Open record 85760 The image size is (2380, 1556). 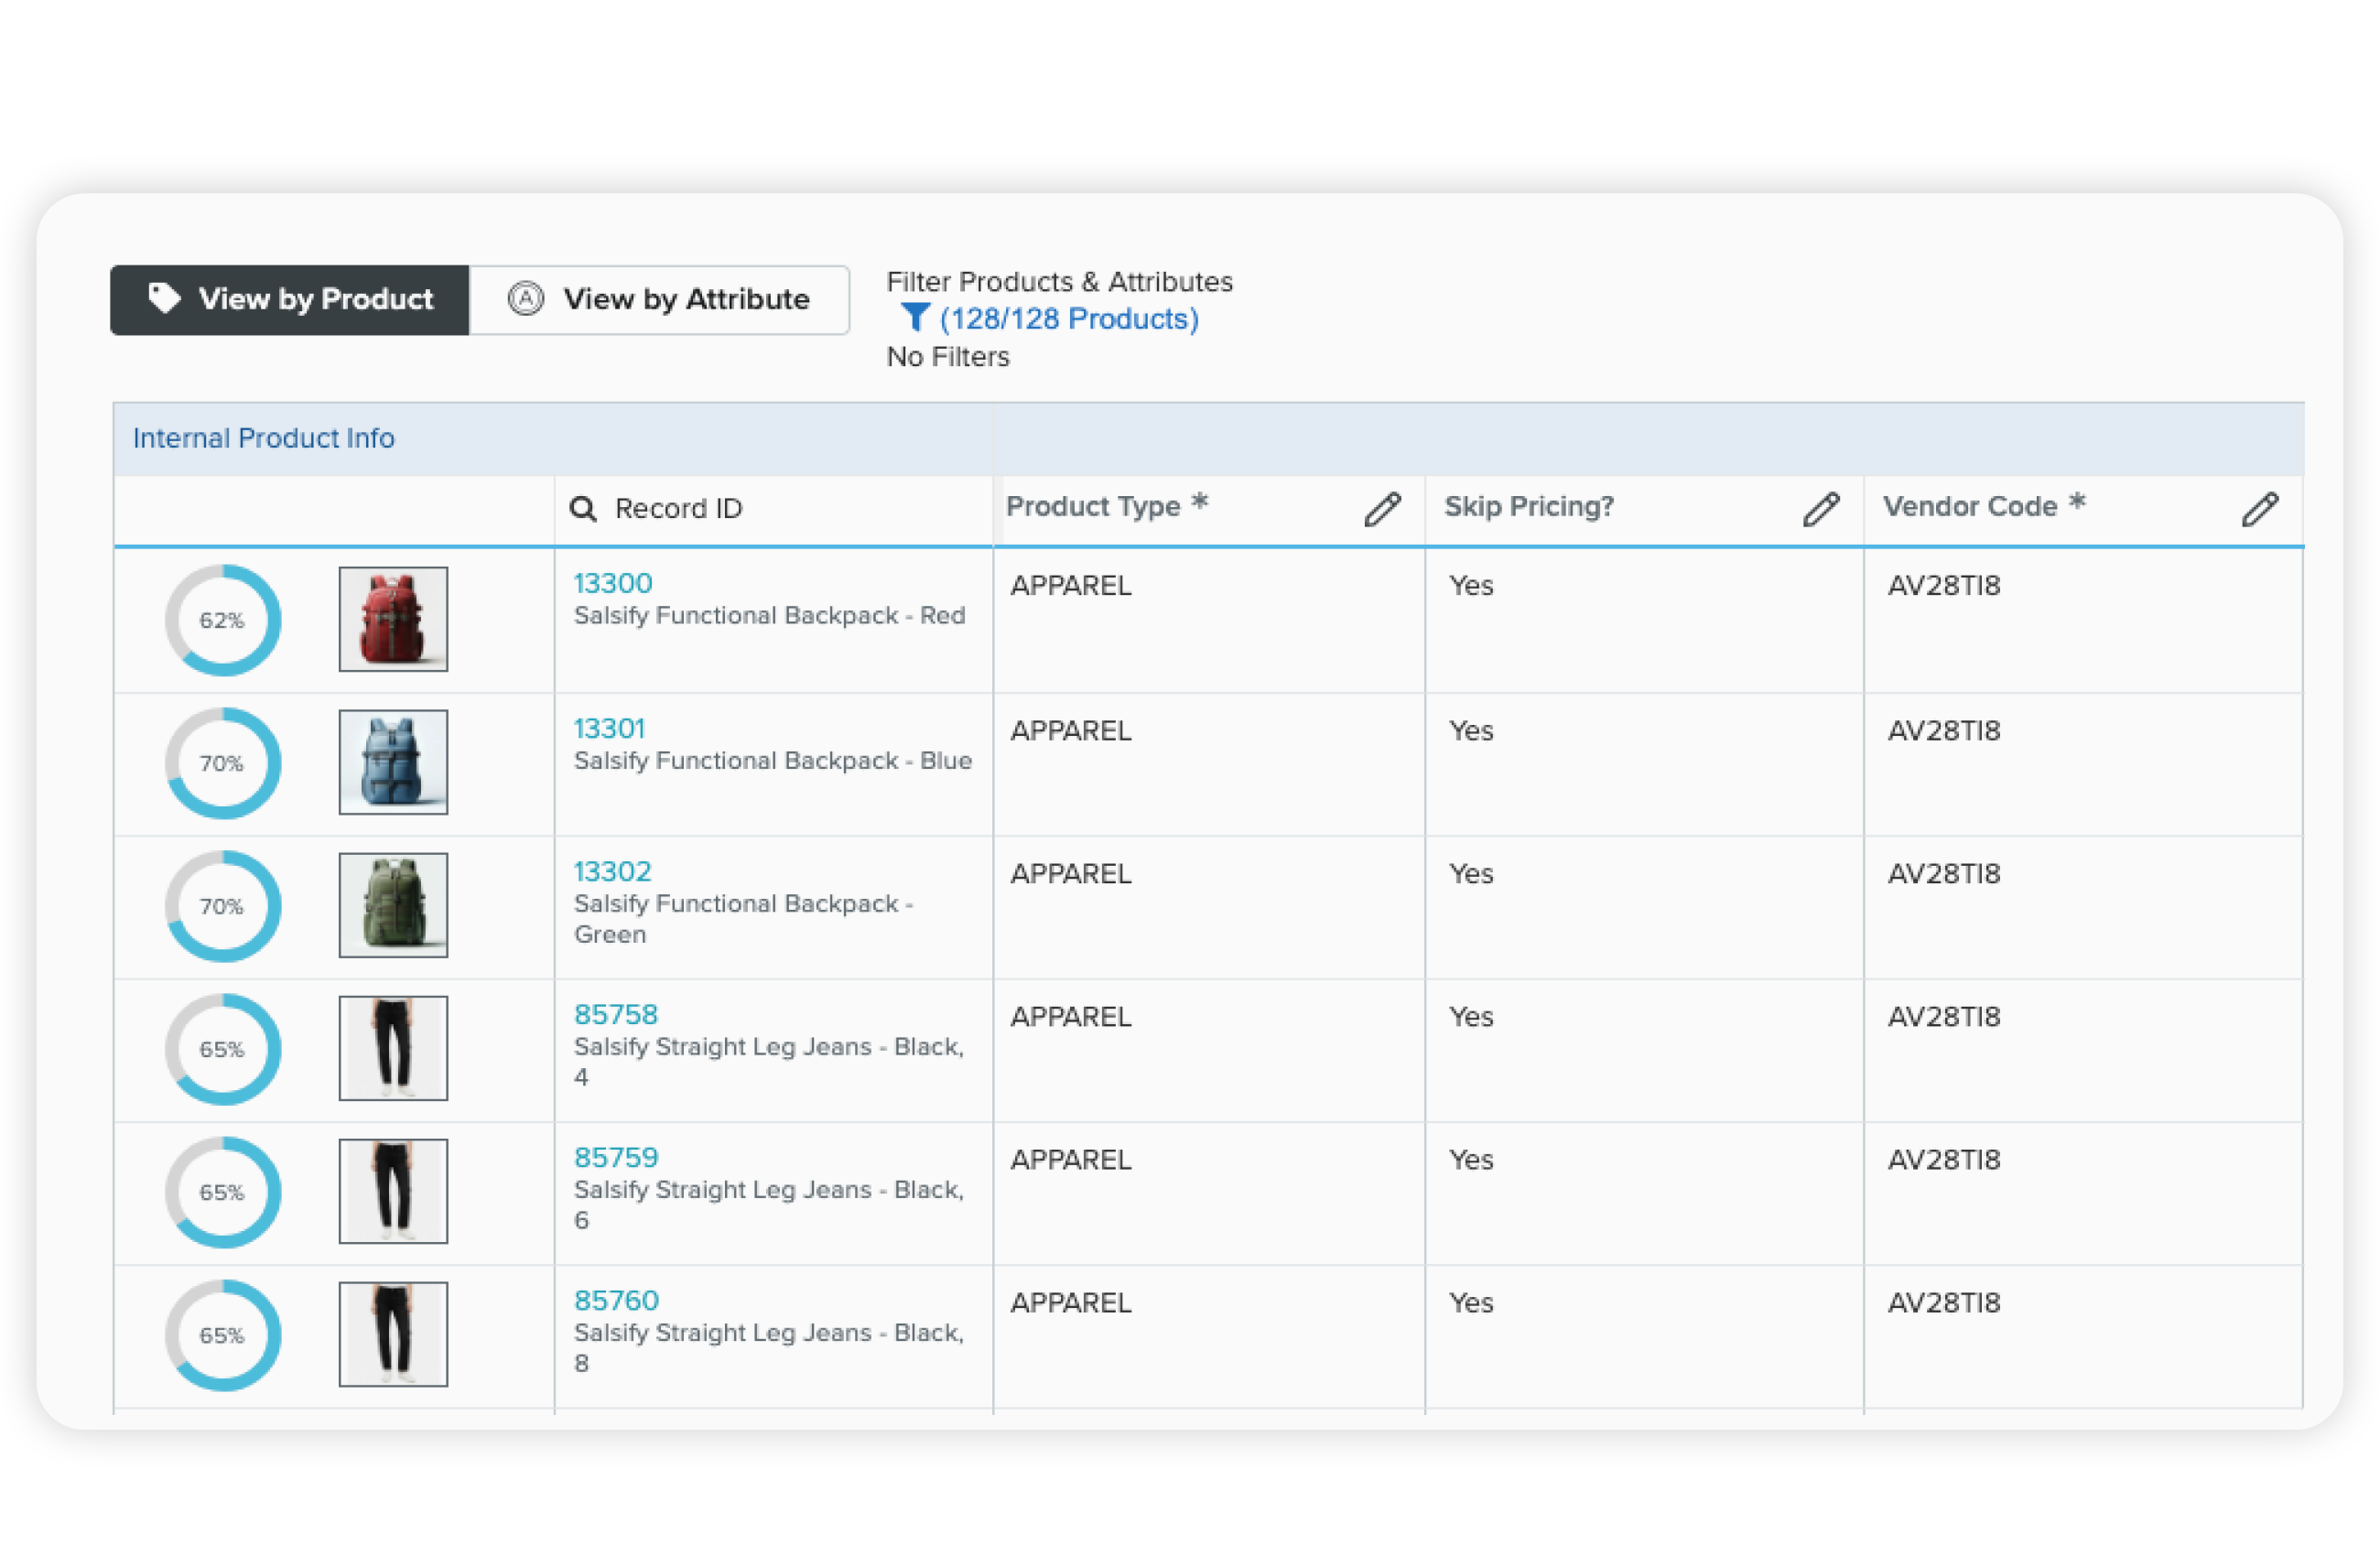[616, 1300]
